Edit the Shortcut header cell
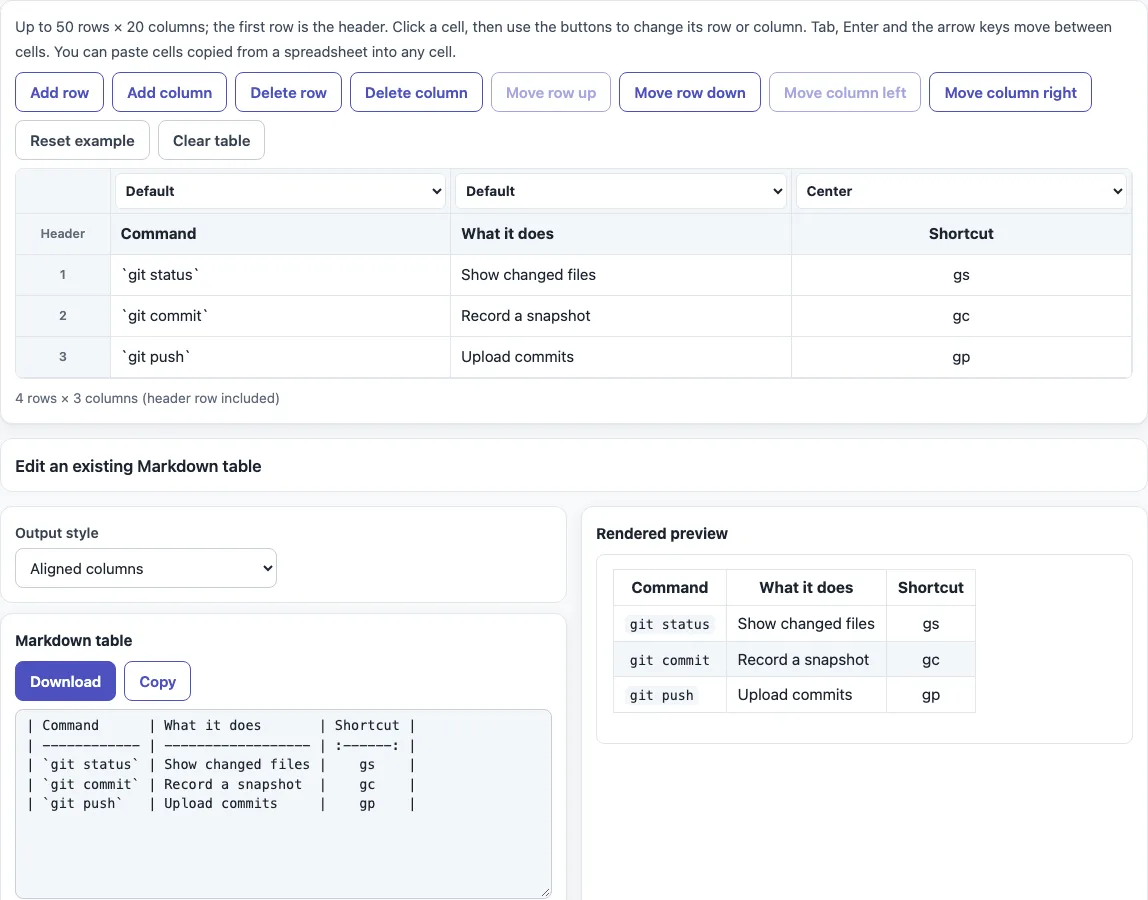 [x=961, y=234]
